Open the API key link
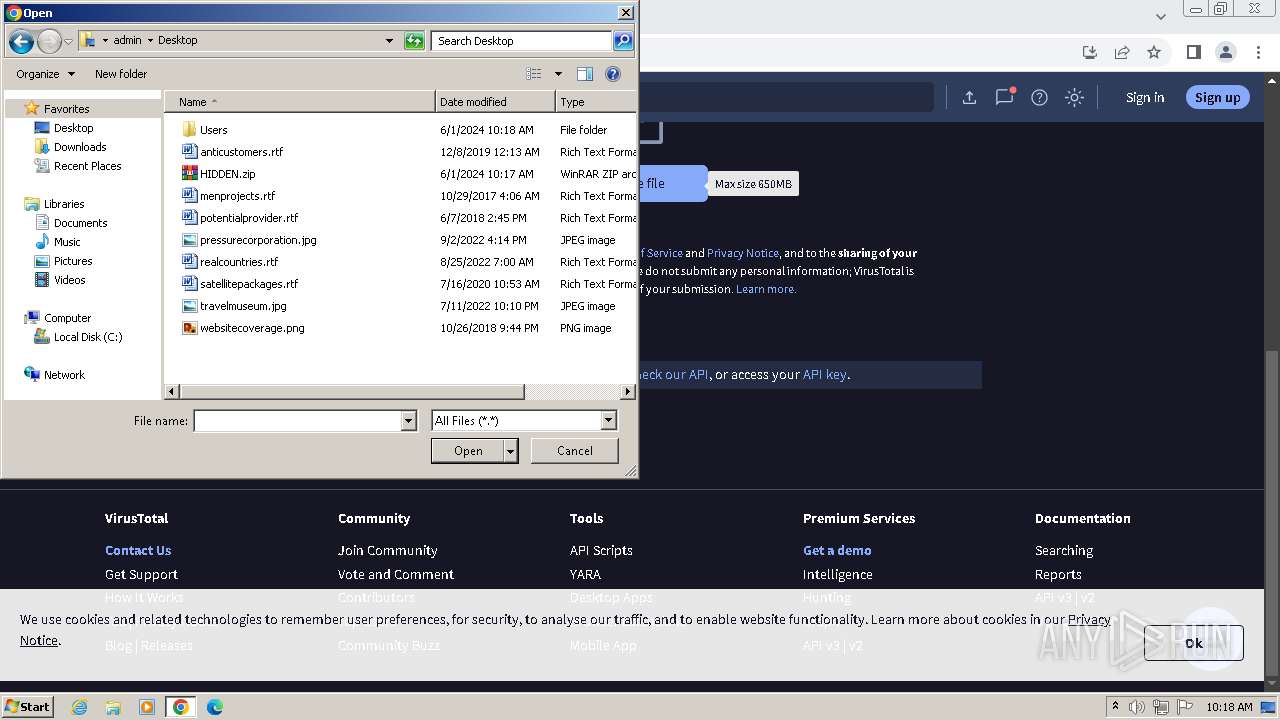The image size is (1280, 720). tap(825, 375)
